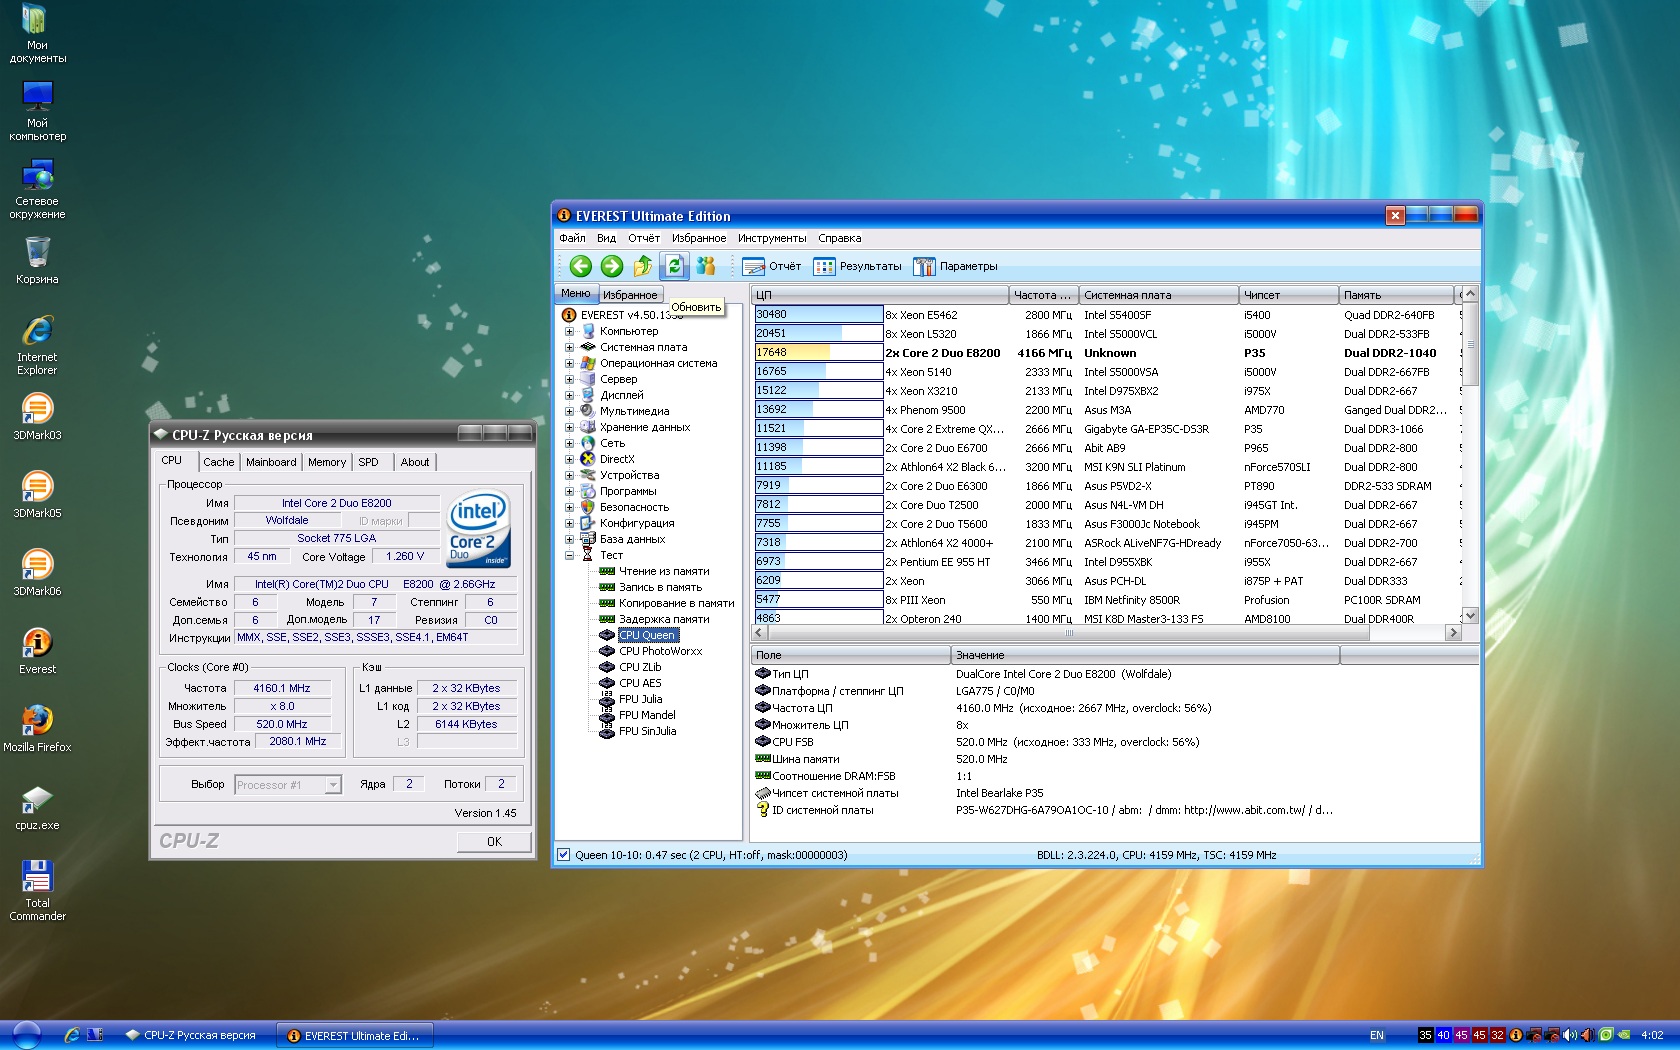Expand the Компьютер tree node
Image resolution: width=1680 pixels, height=1050 pixels.
point(569,331)
